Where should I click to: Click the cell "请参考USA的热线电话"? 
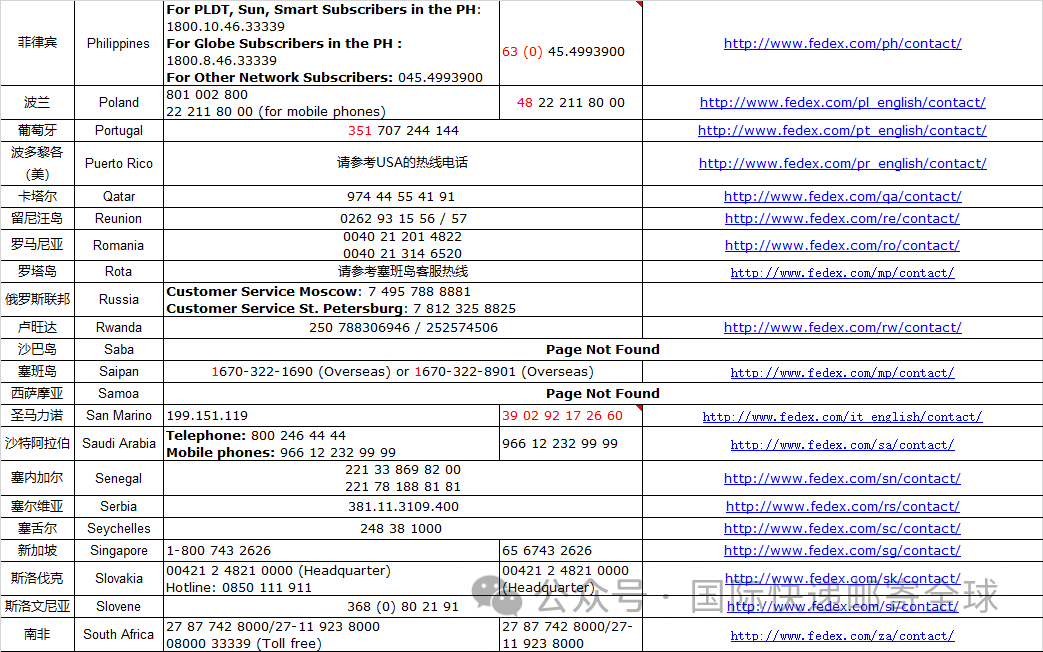tap(402, 162)
